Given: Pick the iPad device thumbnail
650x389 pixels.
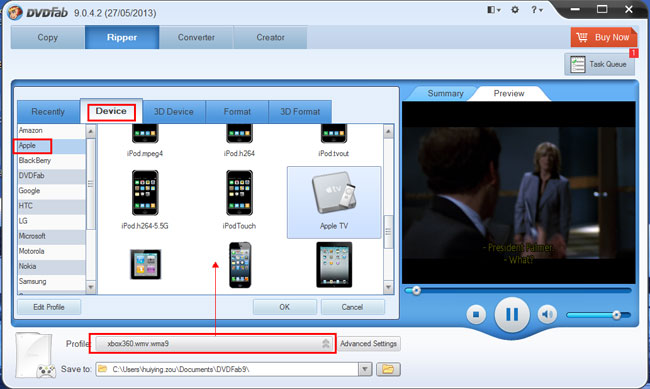Looking at the screenshot, I should point(334,265).
